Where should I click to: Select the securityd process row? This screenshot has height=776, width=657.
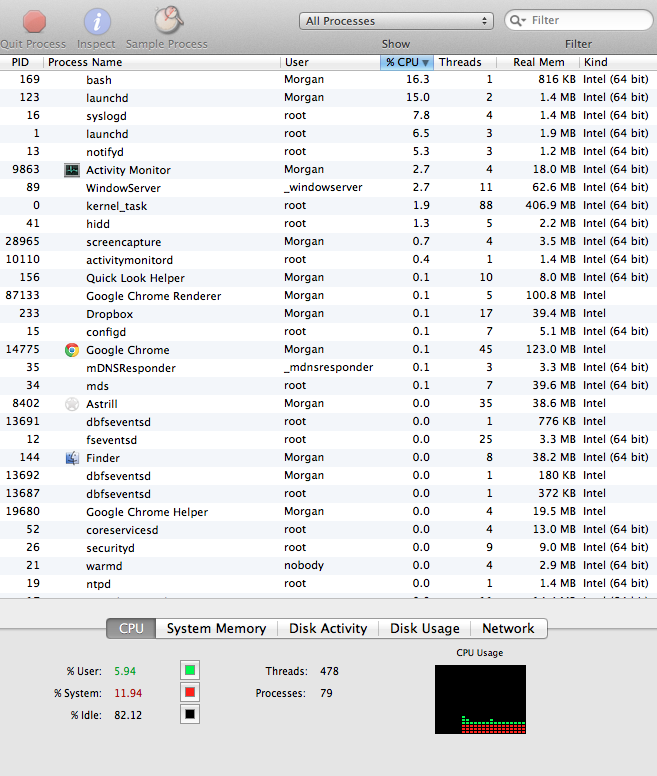328,548
